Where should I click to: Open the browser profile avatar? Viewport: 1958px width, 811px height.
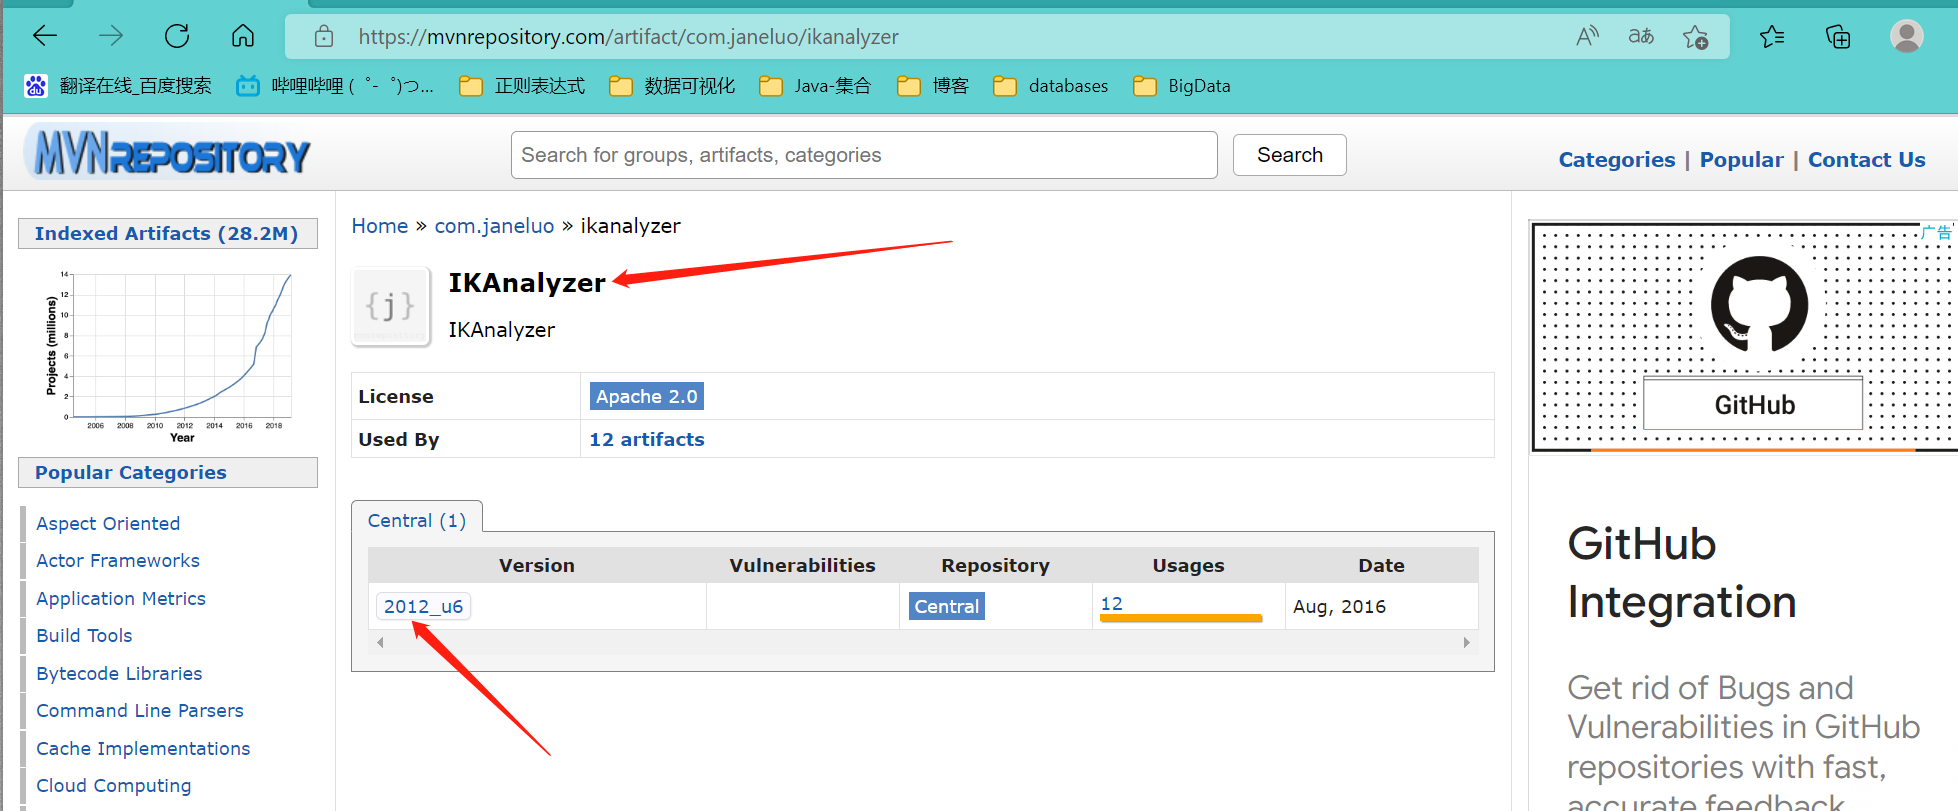[1906, 37]
